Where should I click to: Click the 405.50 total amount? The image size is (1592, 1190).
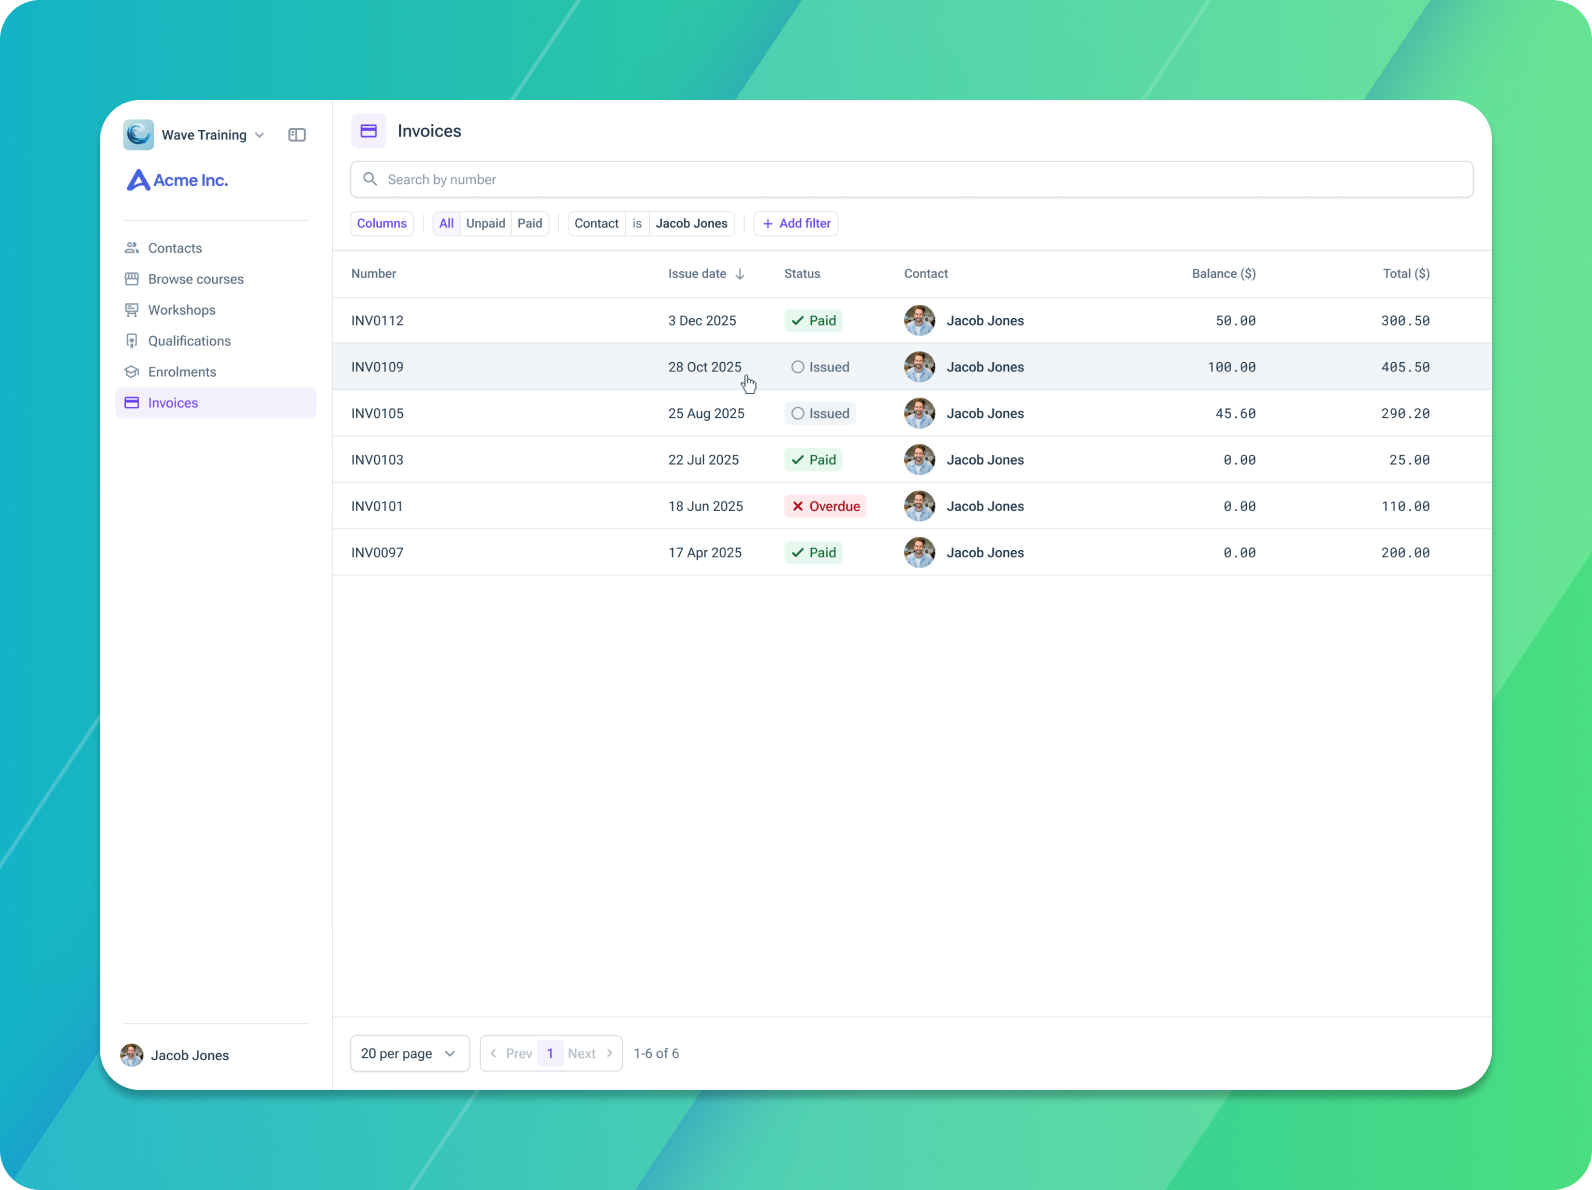point(1405,367)
